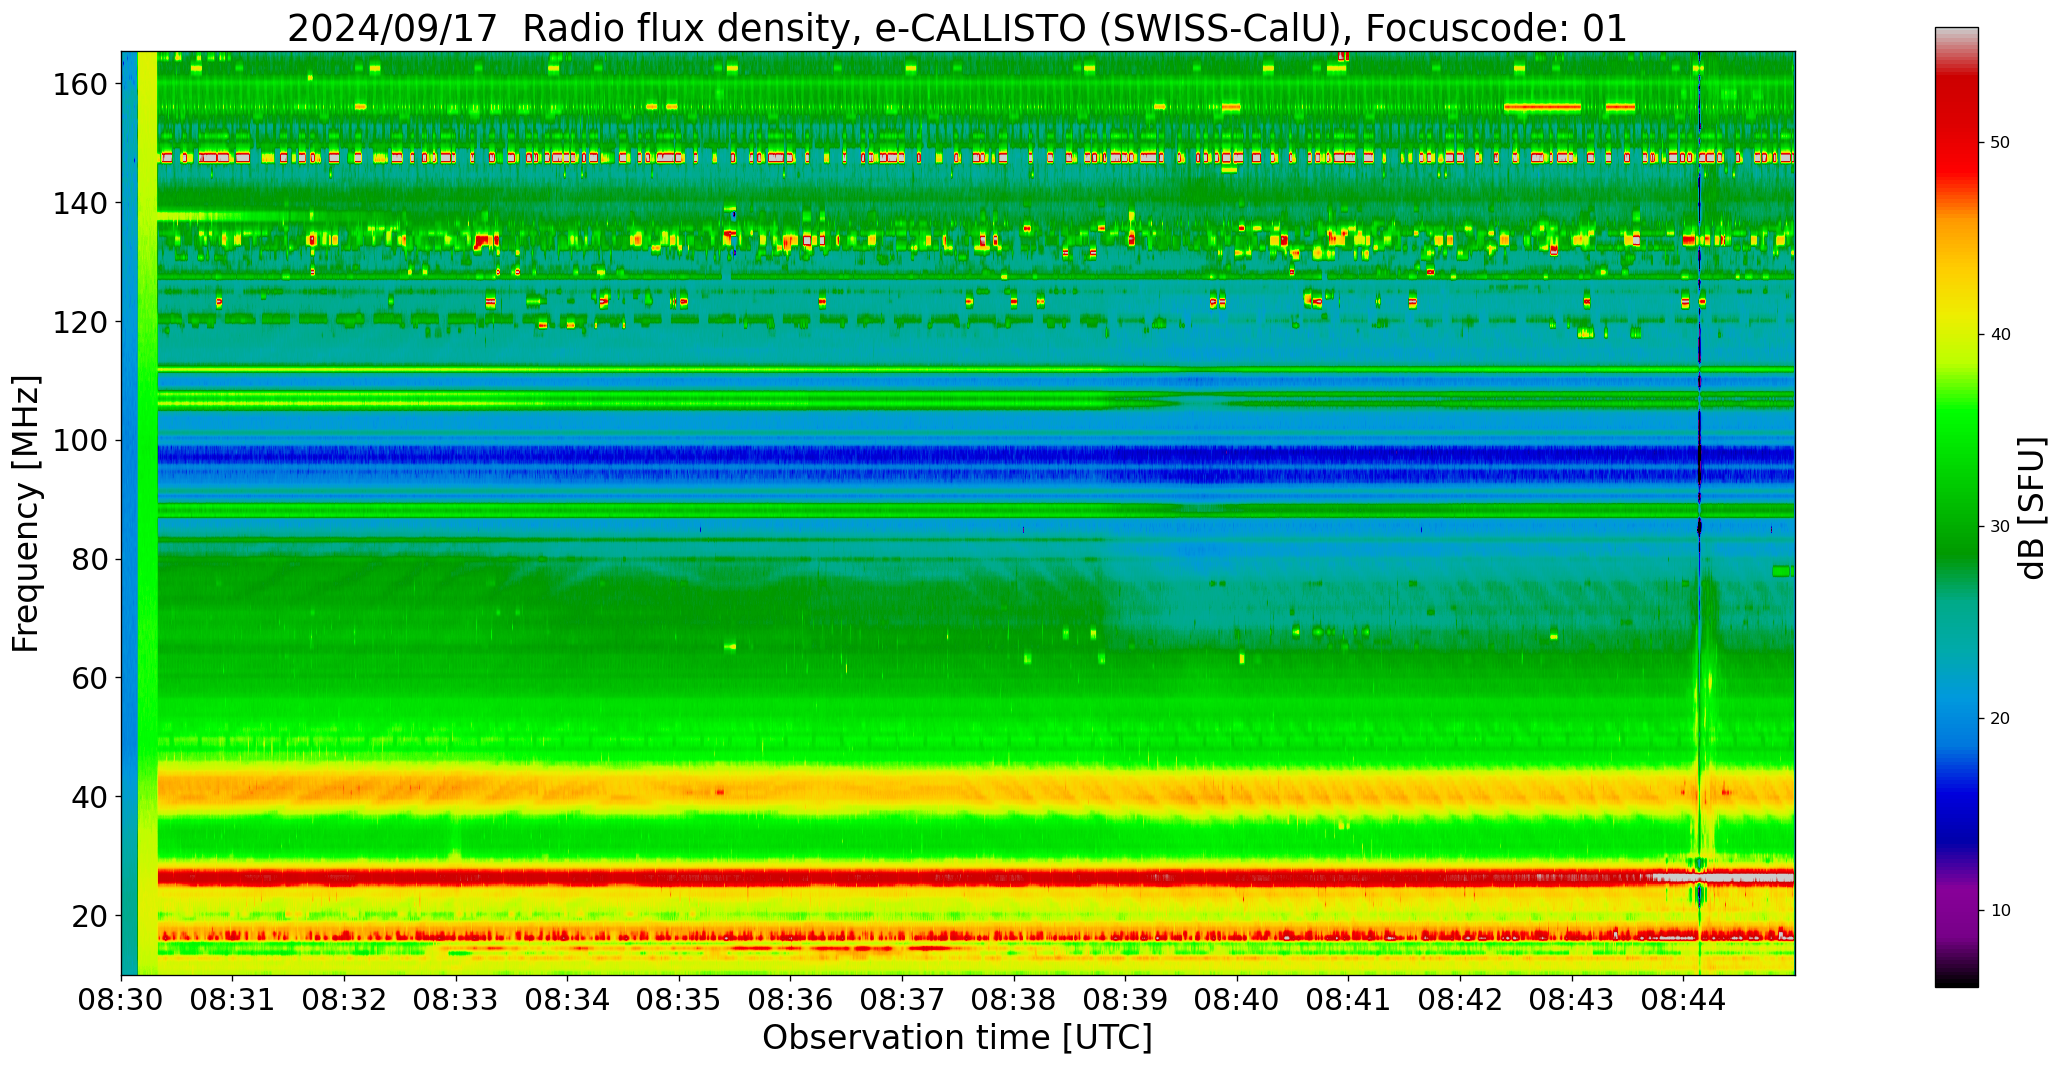
Task: Click the 60 MHz frequency tick label
Action: 90,678
